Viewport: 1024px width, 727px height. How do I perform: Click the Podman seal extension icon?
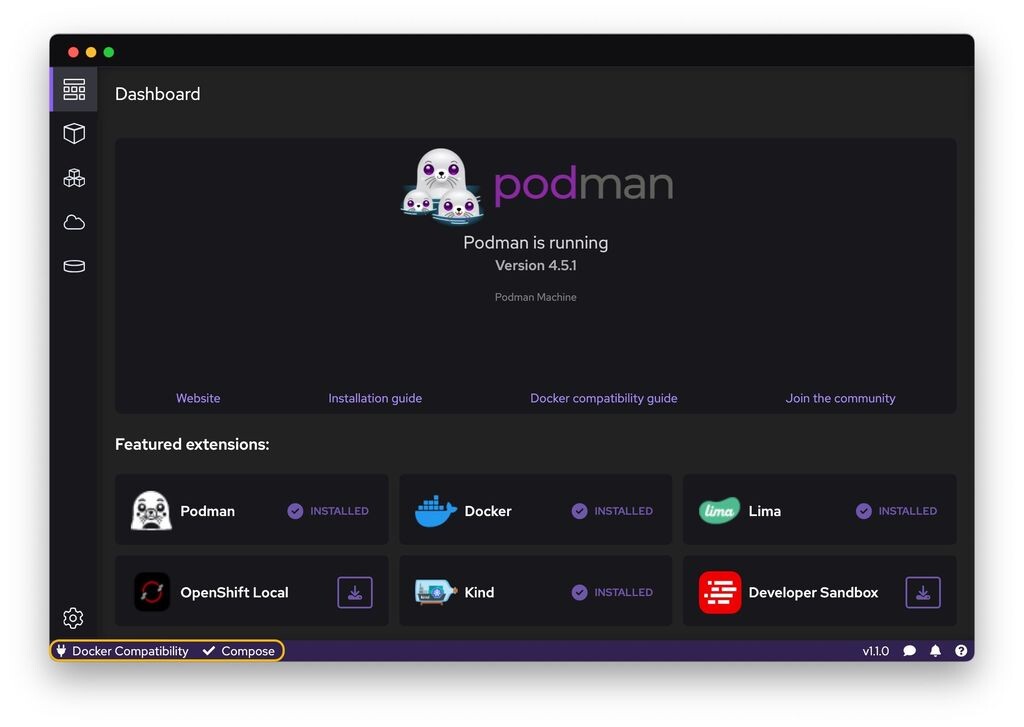coord(152,511)
